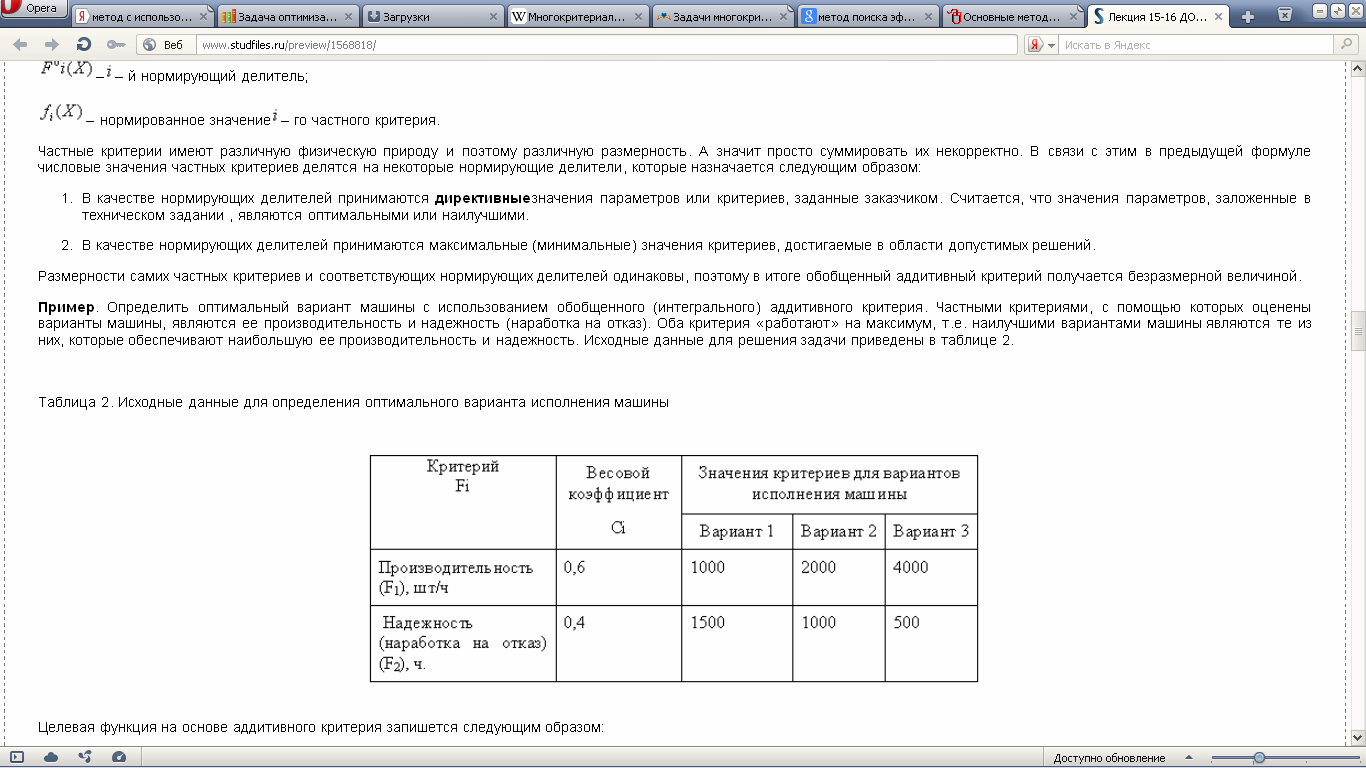Screen dimensions: 1366x768
Task: Open the Opera main menu button
Action: point(34,9)
